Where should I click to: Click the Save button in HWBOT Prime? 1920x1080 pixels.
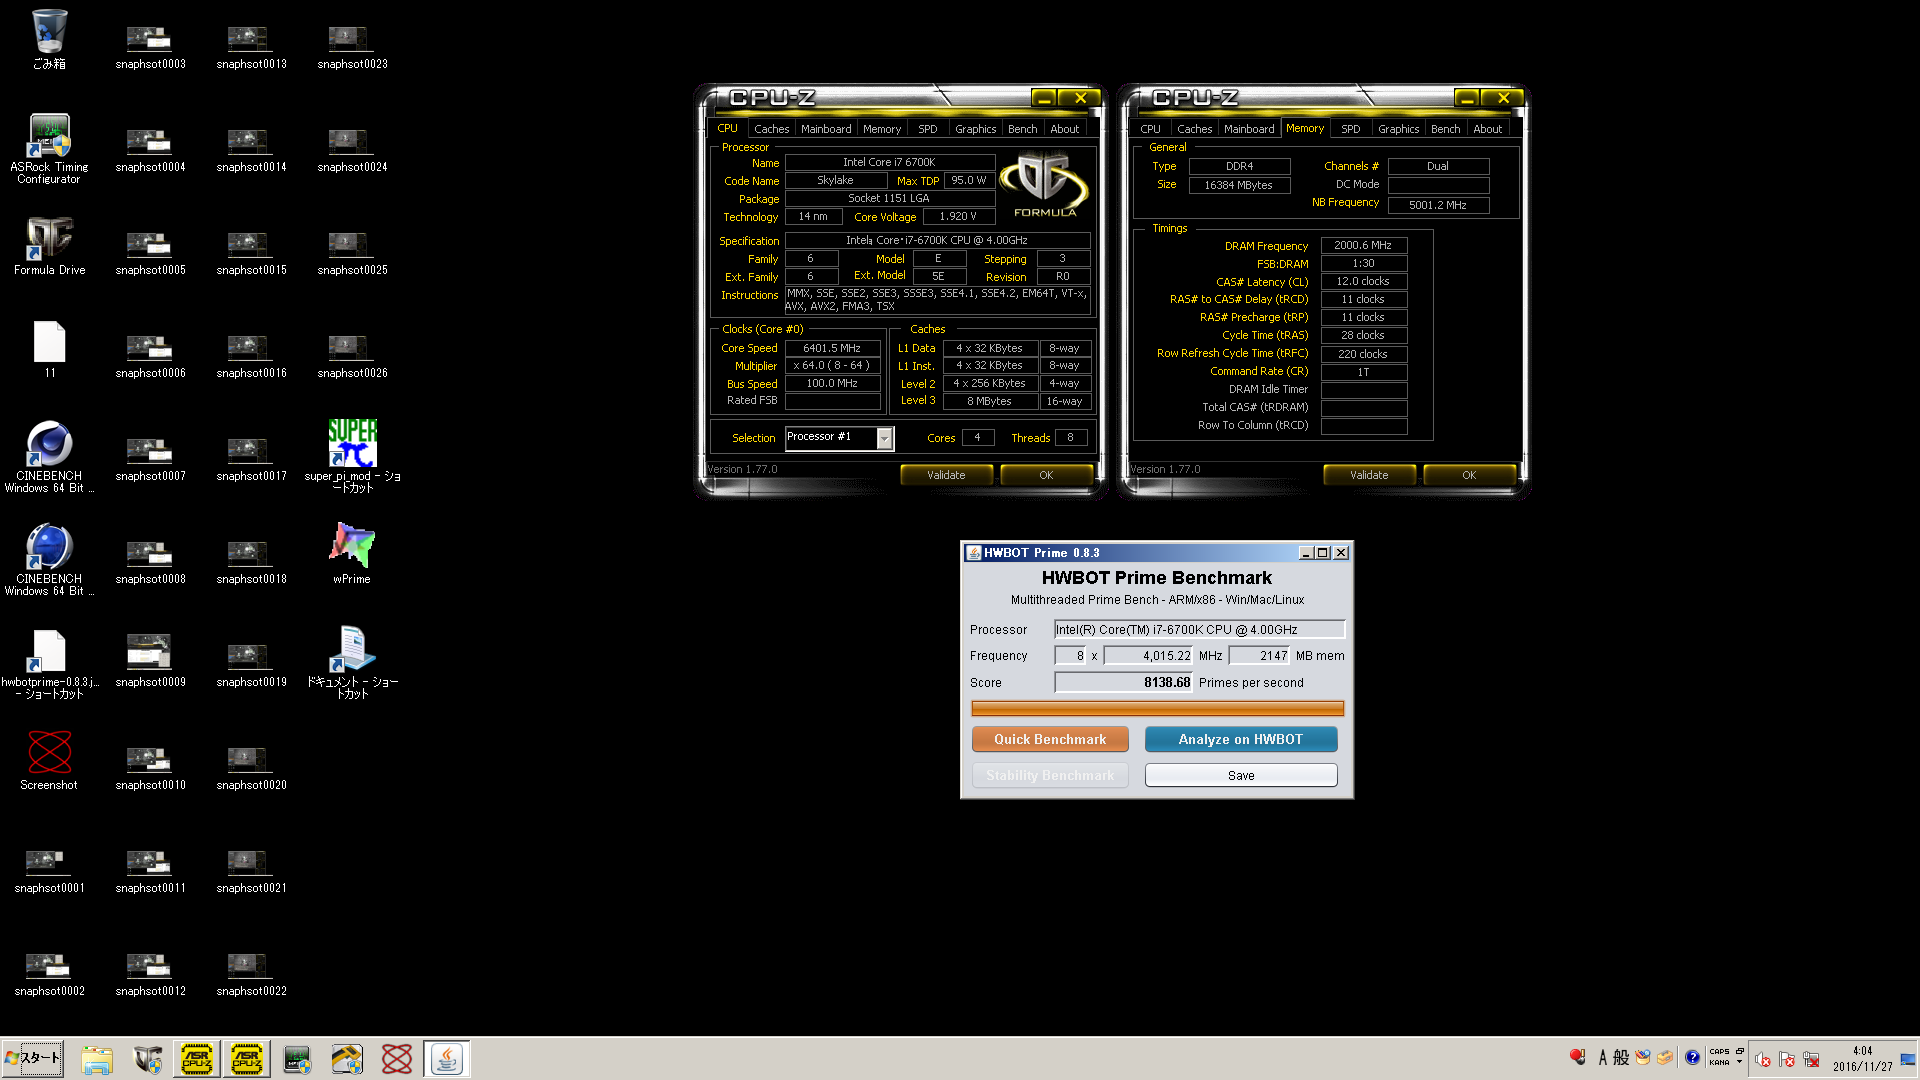click(x=1241, y=775)
